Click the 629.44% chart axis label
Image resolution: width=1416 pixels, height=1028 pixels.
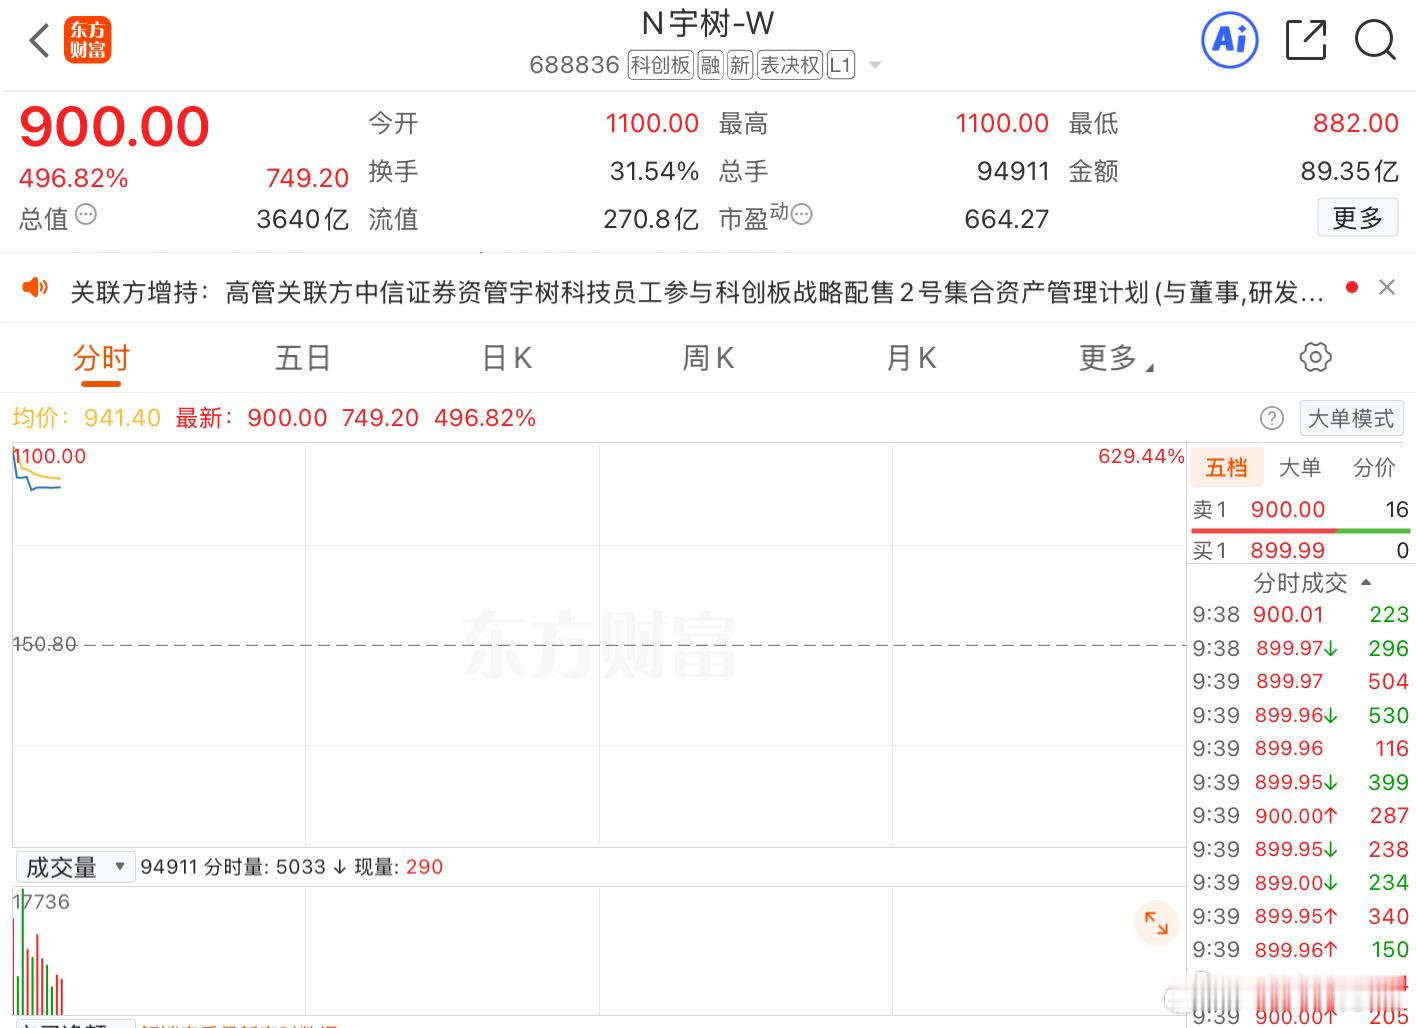coord(1141,456)
